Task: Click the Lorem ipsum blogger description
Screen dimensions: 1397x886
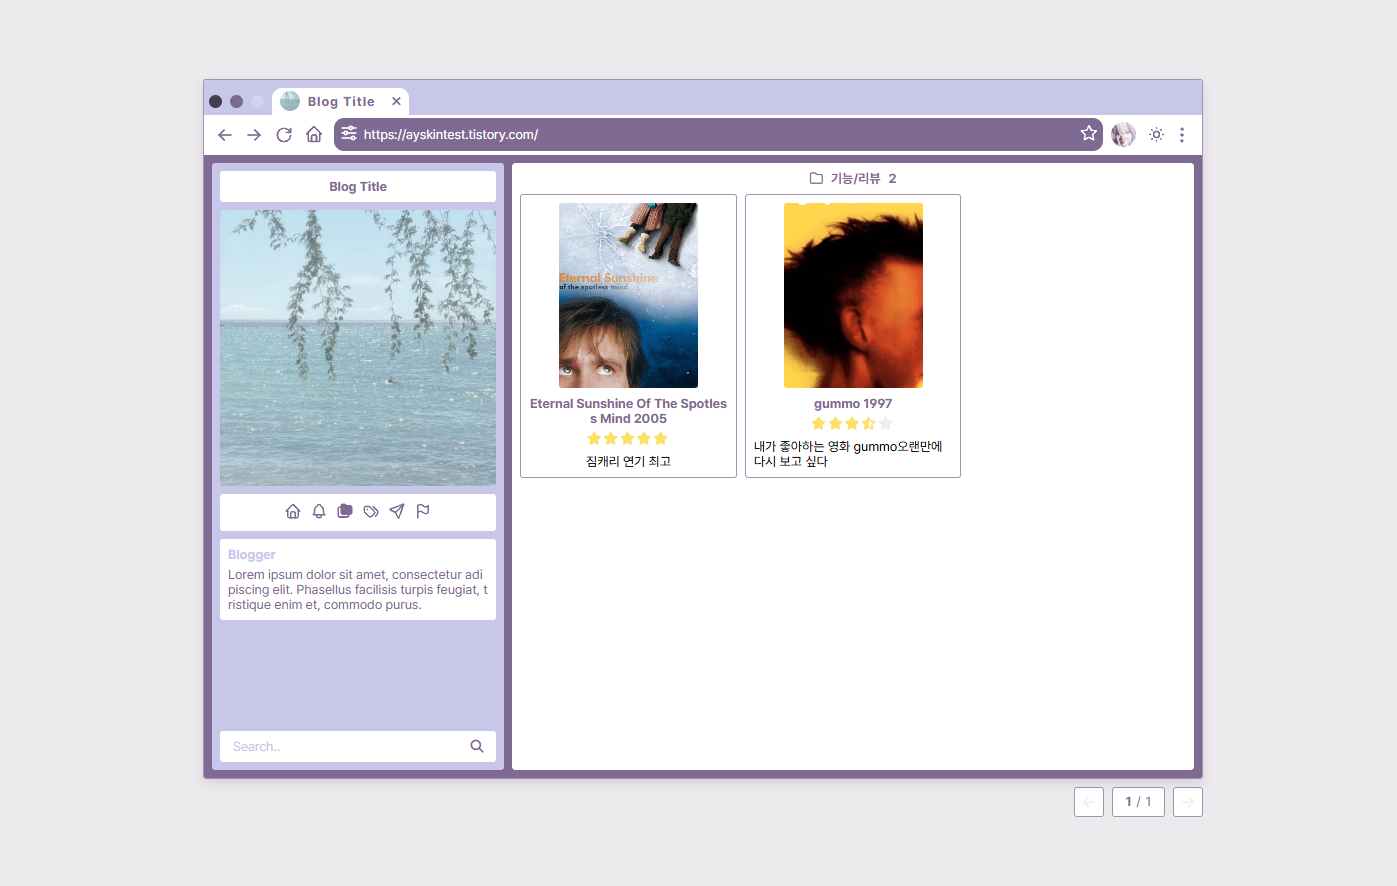Action: (358, 590)
